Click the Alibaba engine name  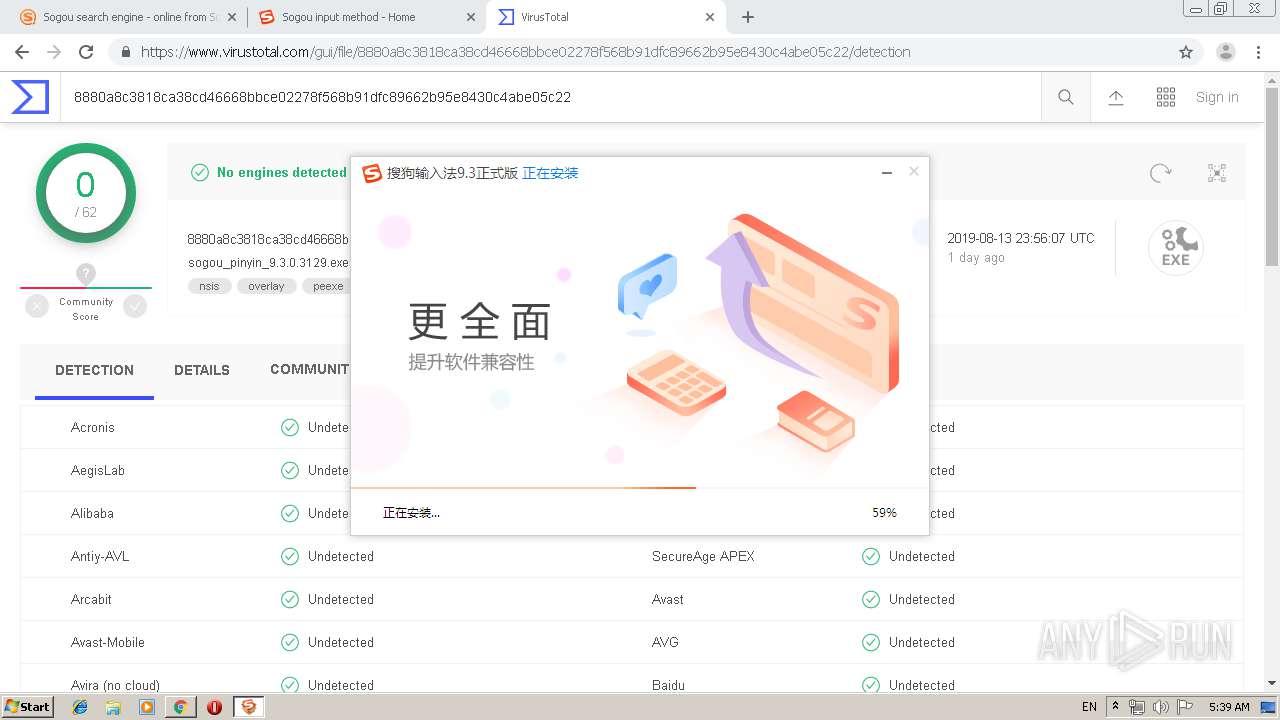click(92, 513)
